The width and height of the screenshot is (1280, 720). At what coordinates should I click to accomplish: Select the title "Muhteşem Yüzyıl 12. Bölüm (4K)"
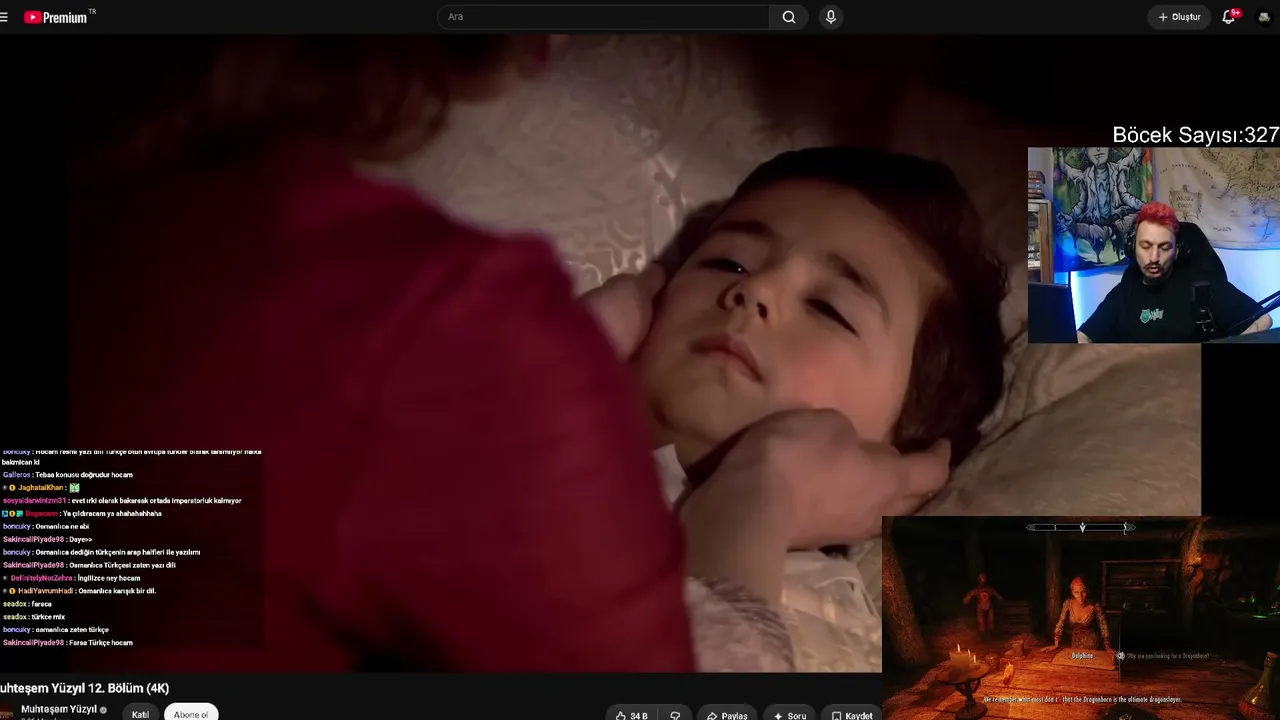[x=84, y=688]
